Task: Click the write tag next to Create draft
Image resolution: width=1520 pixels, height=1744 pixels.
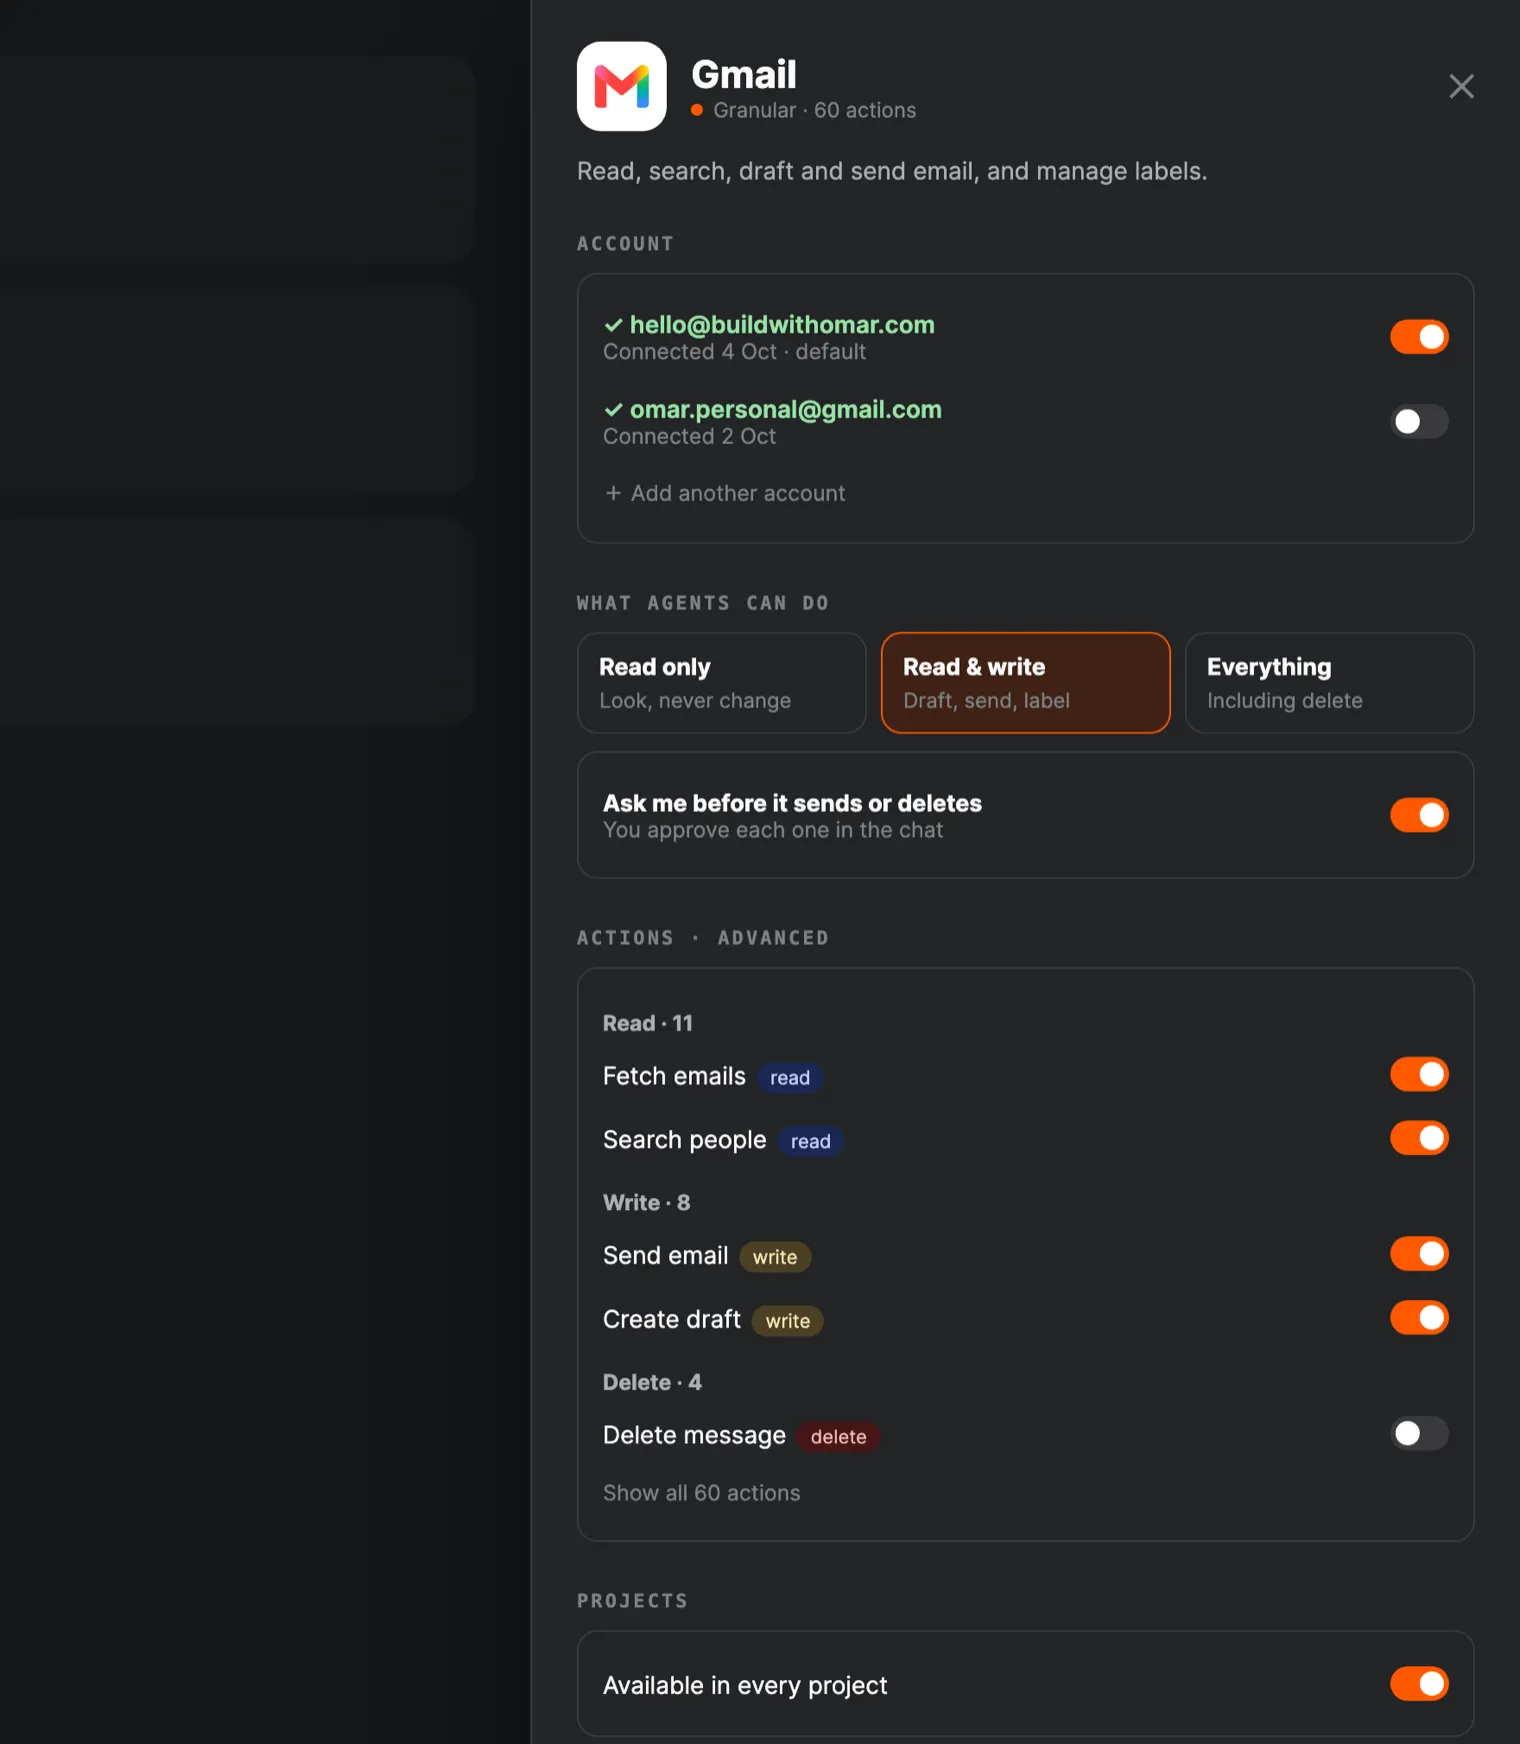Action: point(788,1321)
